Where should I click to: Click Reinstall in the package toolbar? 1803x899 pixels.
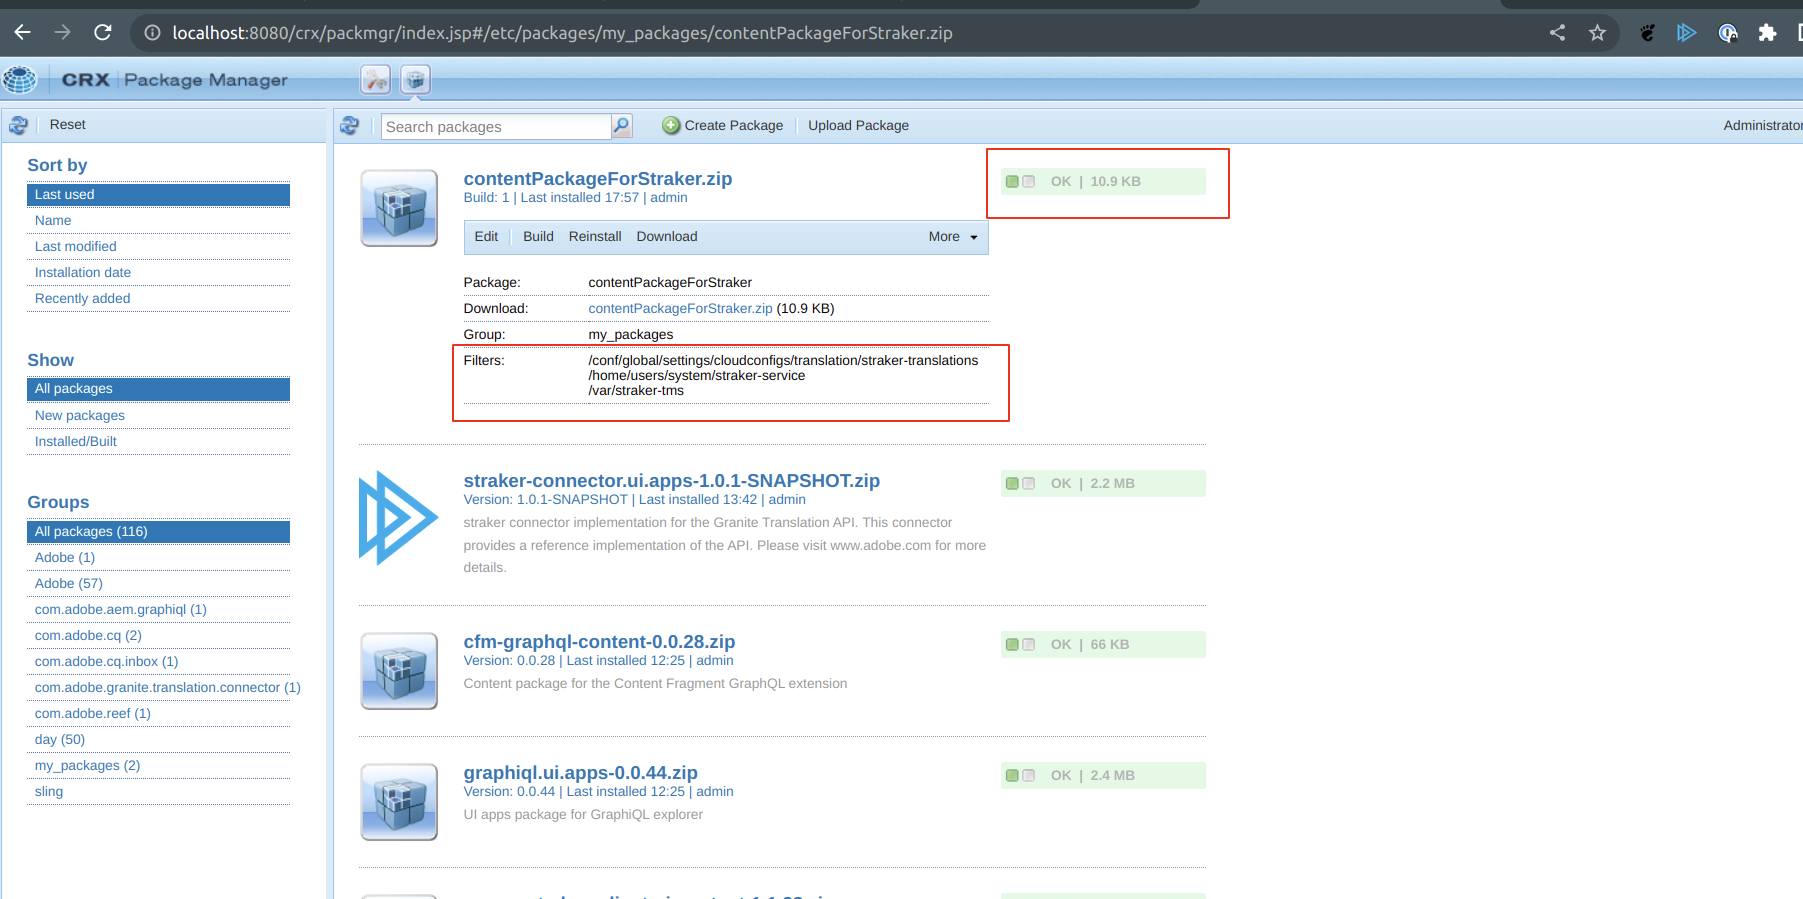(595, 237)
